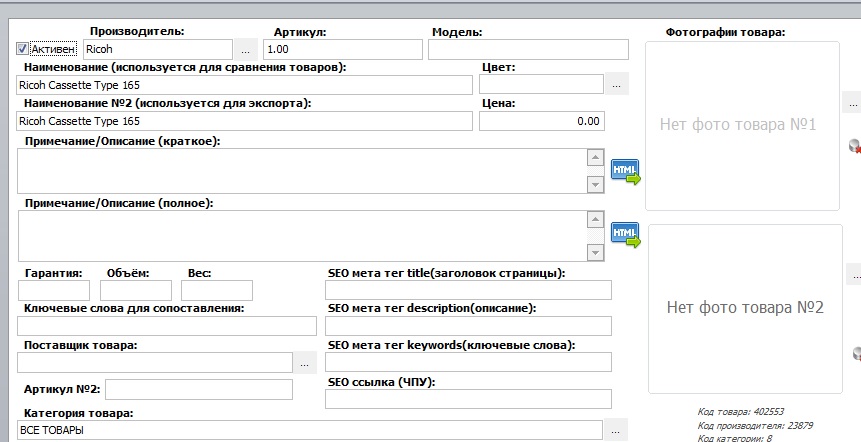This screenshot has height=442, width=861.
Task: Click the SEO meta keywords field
Action: (468, 362)
